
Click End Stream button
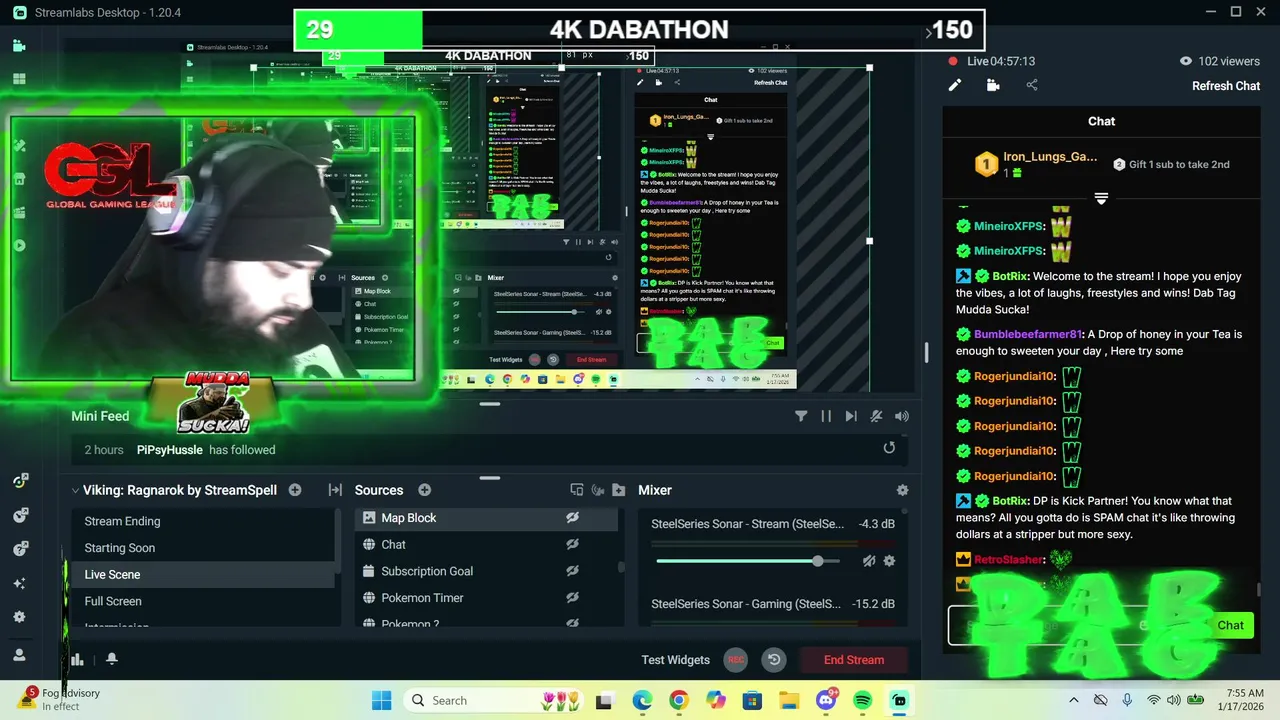[854, 660]
